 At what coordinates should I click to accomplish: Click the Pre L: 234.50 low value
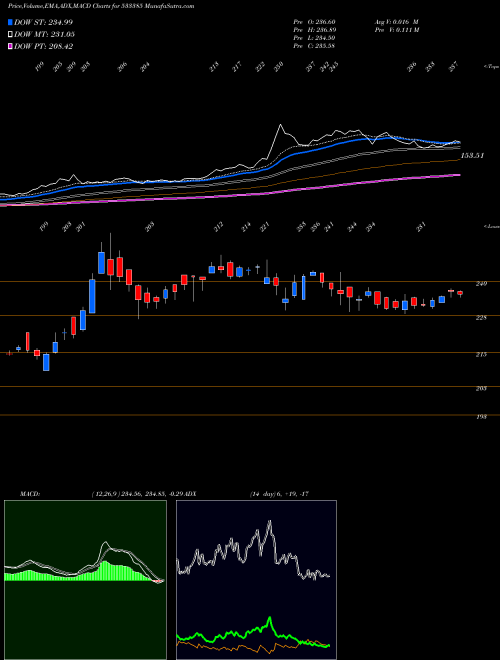314,38
